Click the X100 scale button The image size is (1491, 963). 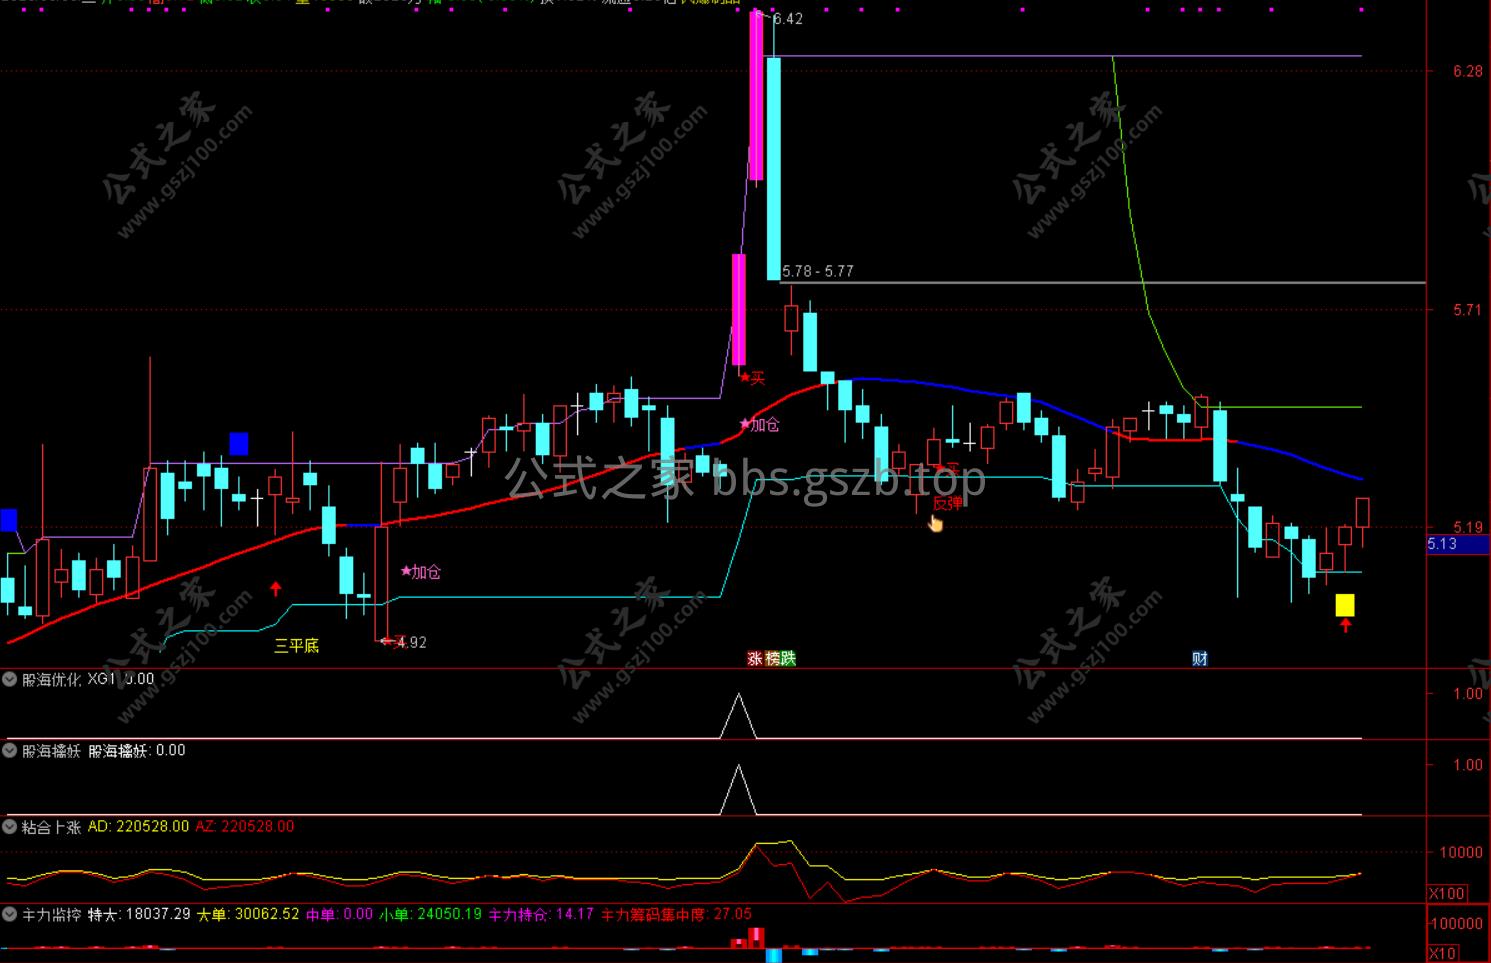(1446, 894)
